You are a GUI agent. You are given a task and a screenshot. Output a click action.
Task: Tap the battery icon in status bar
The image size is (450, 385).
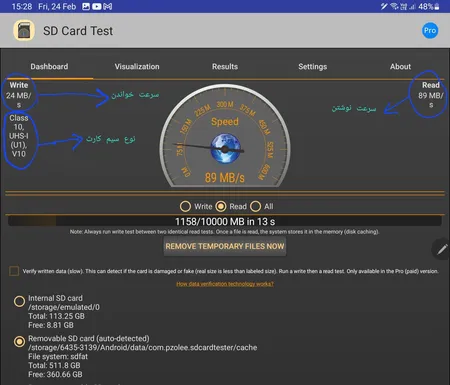pyautogui.click(x=437, y=6)
